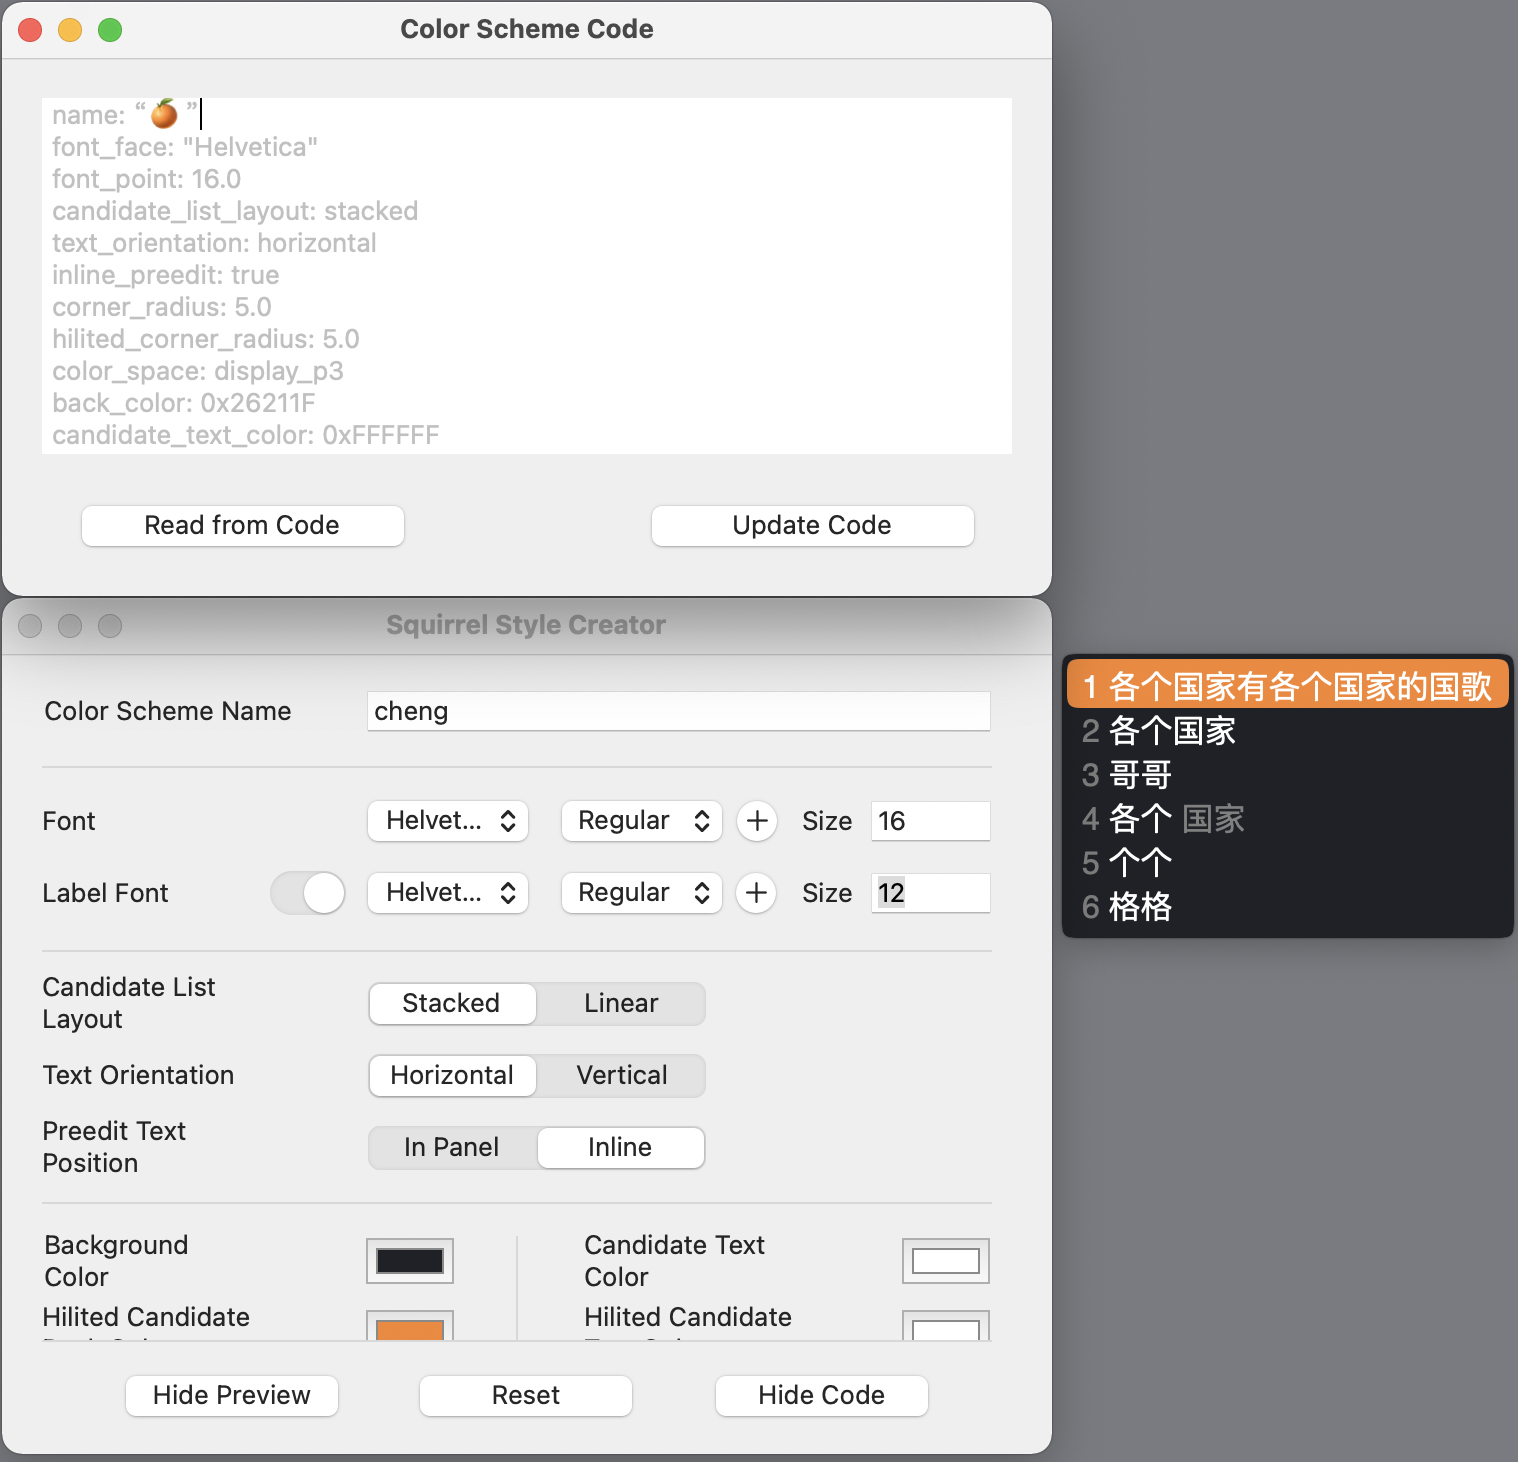Click the Color Scheme Name field
The image size is (1518, 1462).
[679, 711]
